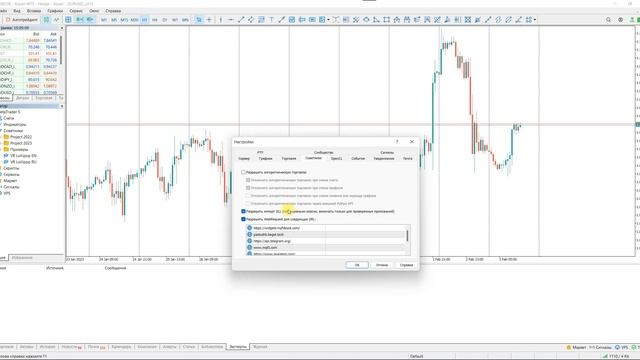
Task: Open the Справка menu in menu bar
Action: point(113,11)
